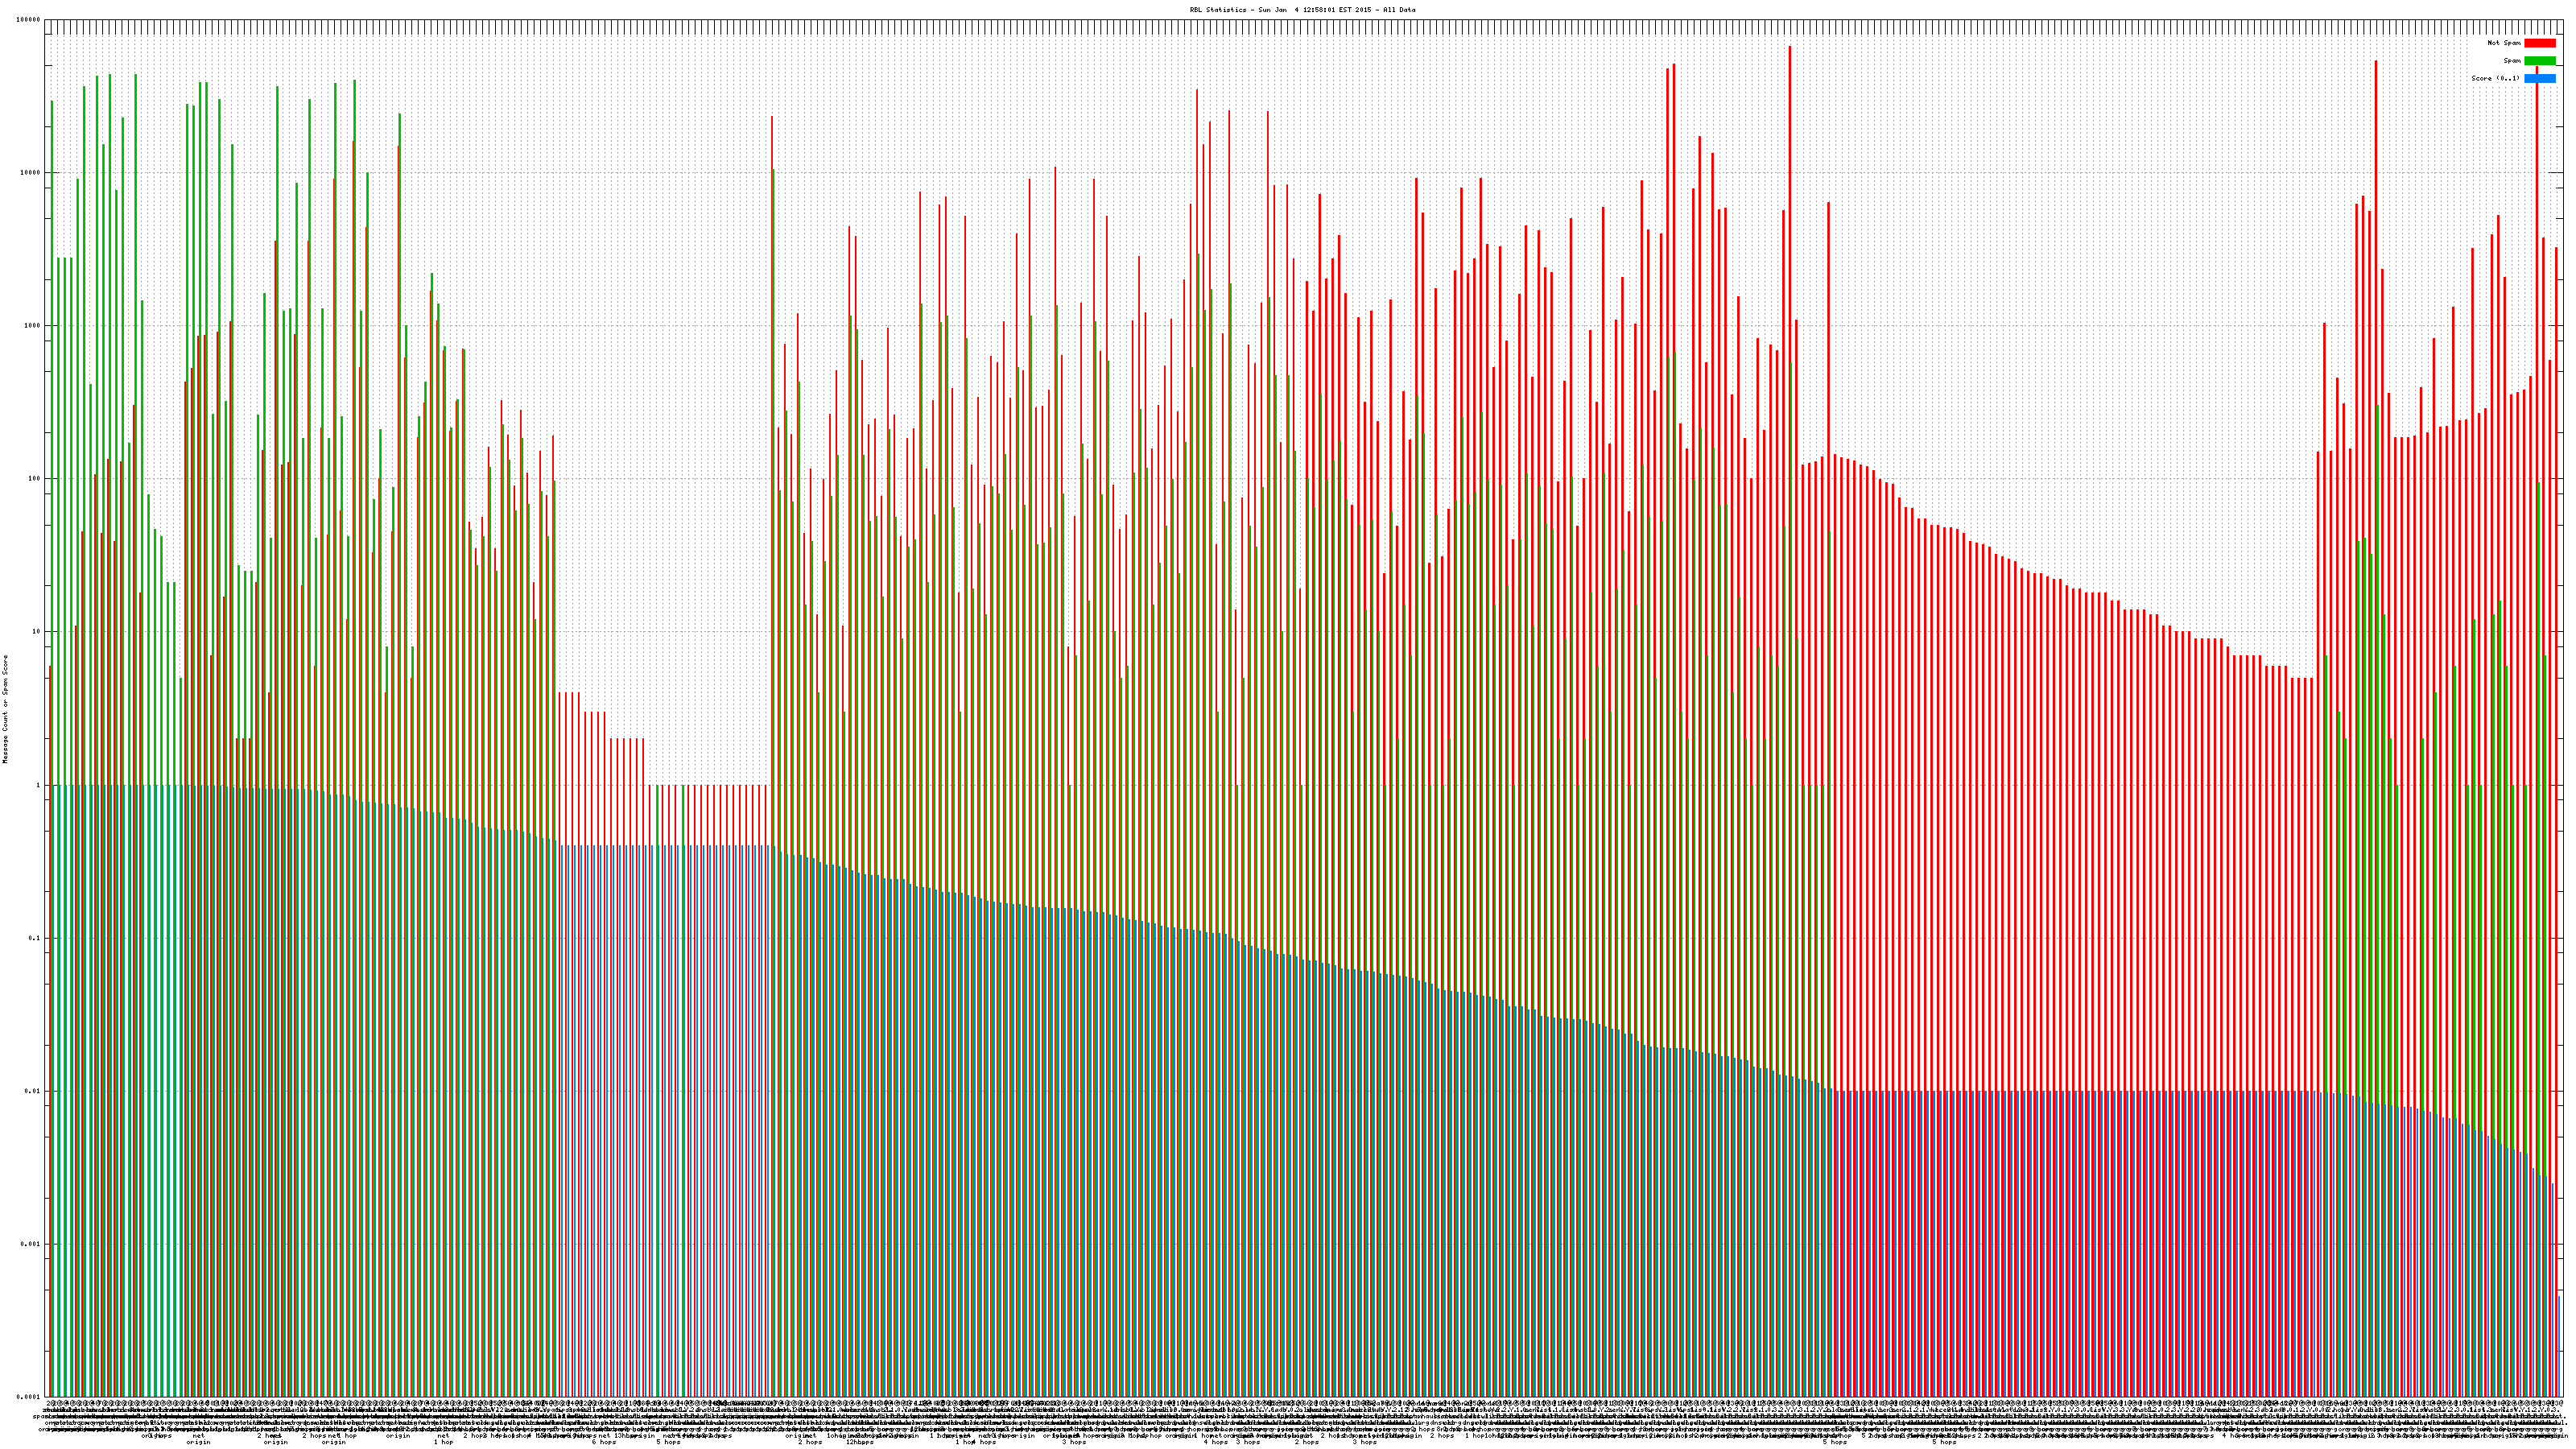
Task: Click the 1 y-axis tick label
Action: point(39,785)
